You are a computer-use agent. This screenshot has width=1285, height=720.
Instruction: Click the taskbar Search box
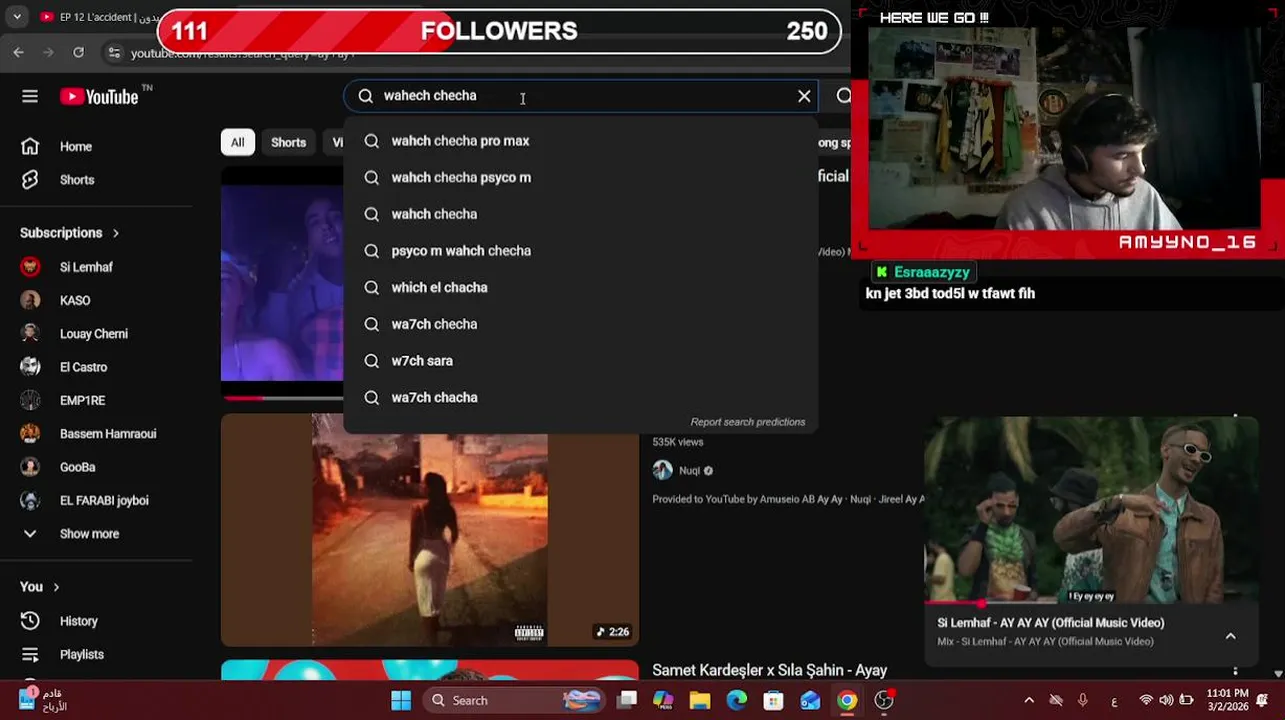click(x=515, y=700)
